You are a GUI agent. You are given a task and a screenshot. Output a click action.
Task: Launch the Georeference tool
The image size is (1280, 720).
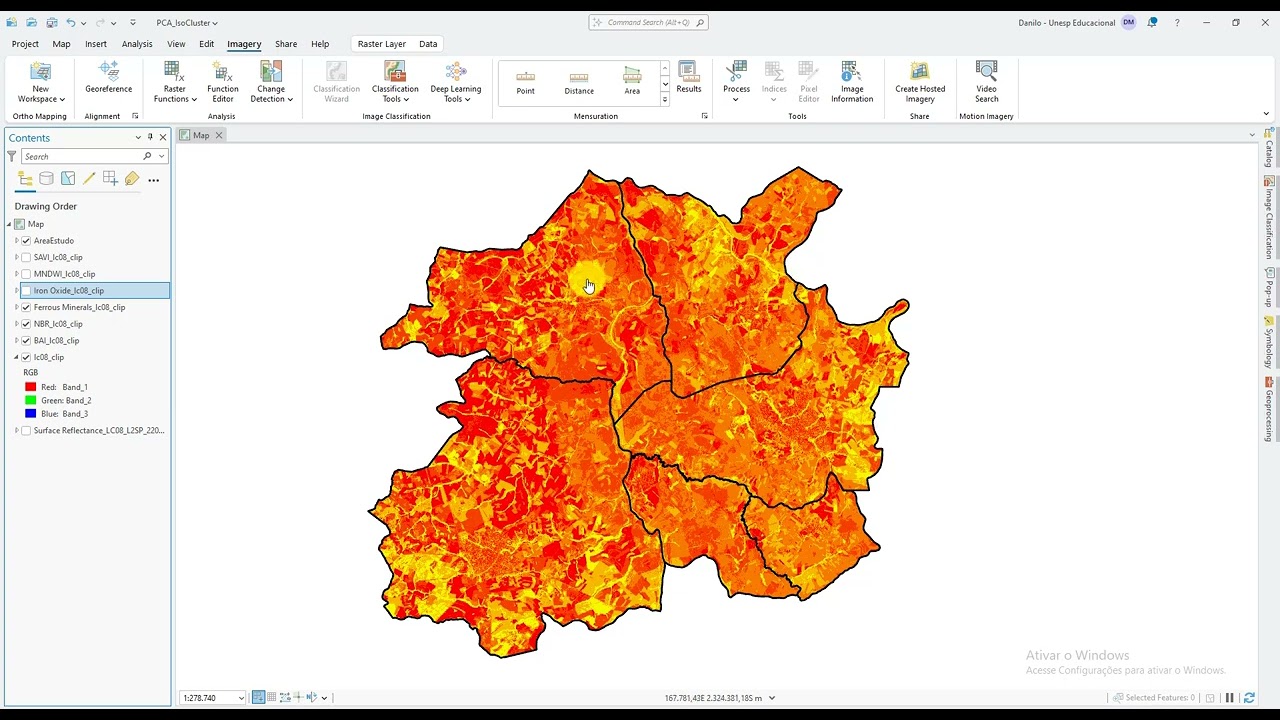pyautogui.click(x=108, y=78)
